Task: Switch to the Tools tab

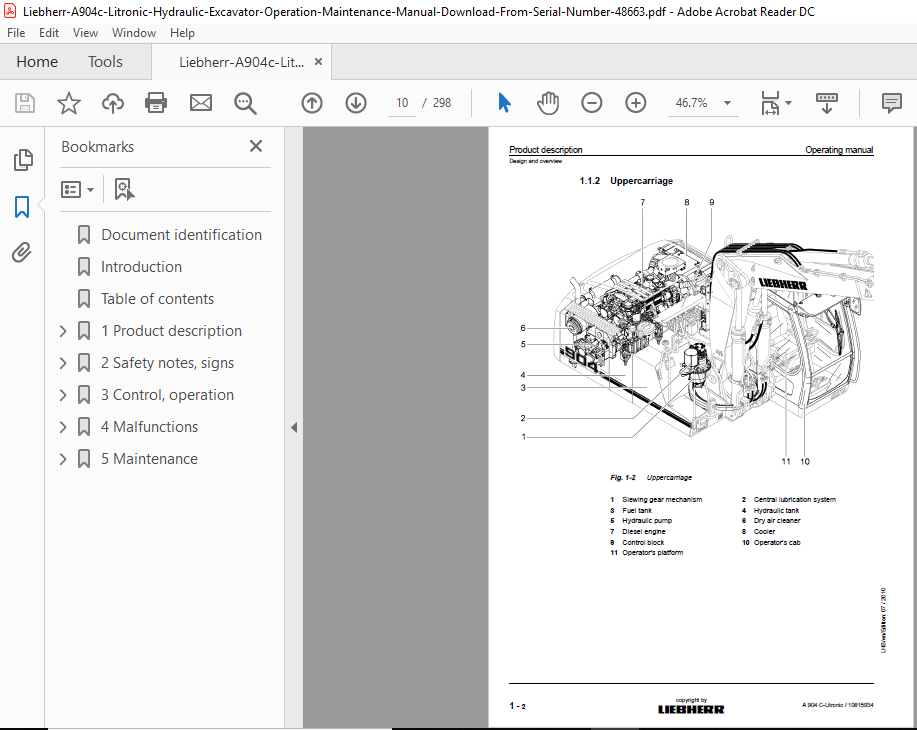Action: click(x=105, y=62)
